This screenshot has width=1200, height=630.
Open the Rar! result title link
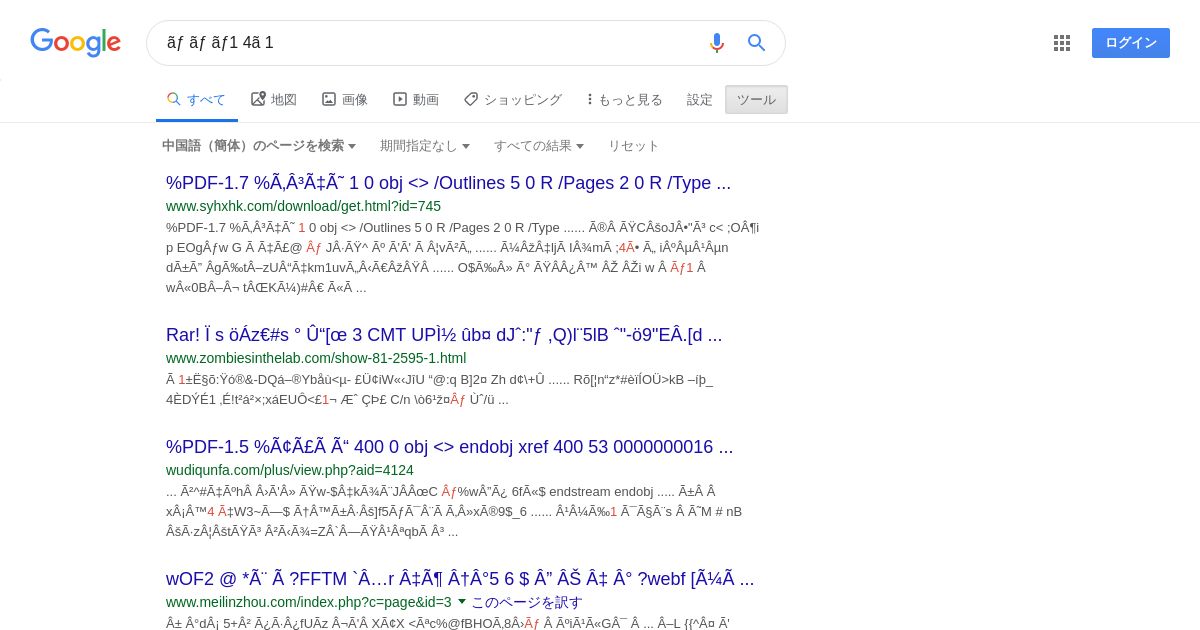click(x=444, y=335)
